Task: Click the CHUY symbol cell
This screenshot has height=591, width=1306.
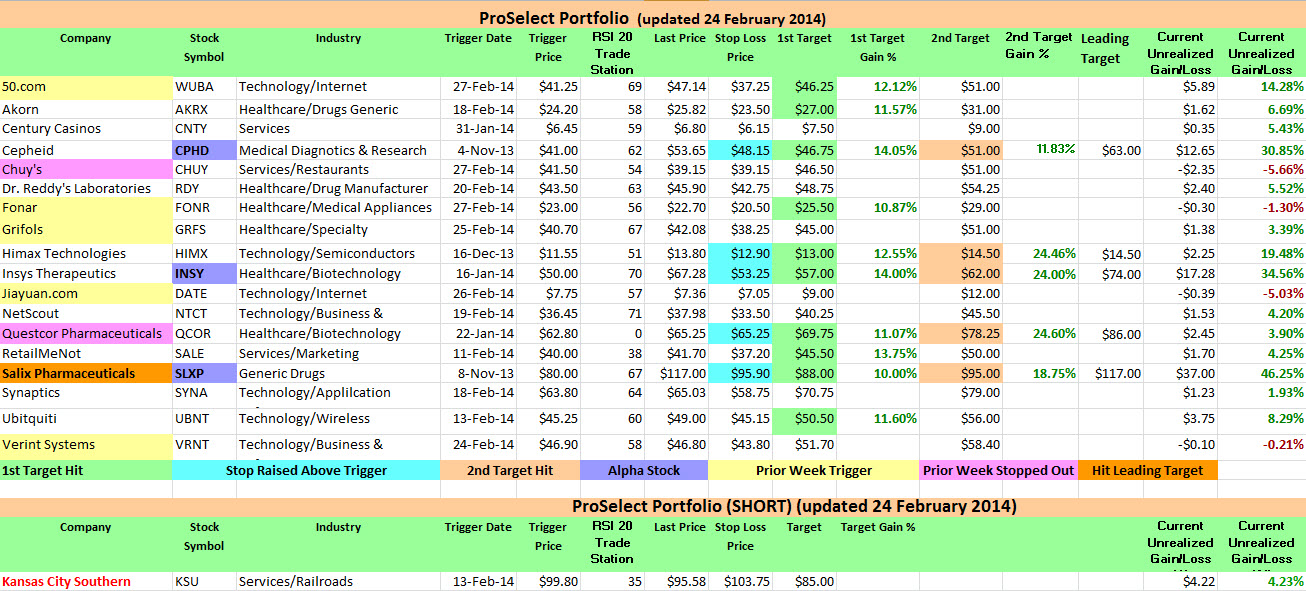Action: click(204, 169)
